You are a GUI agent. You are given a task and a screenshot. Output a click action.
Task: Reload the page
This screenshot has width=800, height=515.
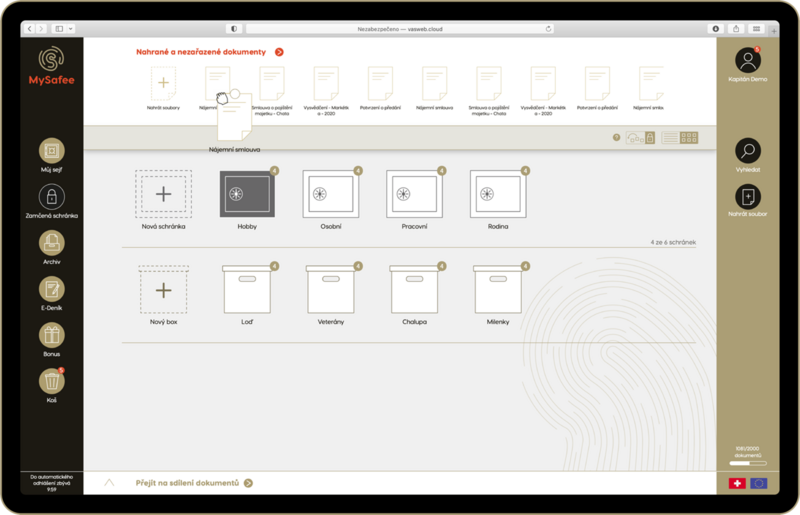pos(548,29)
